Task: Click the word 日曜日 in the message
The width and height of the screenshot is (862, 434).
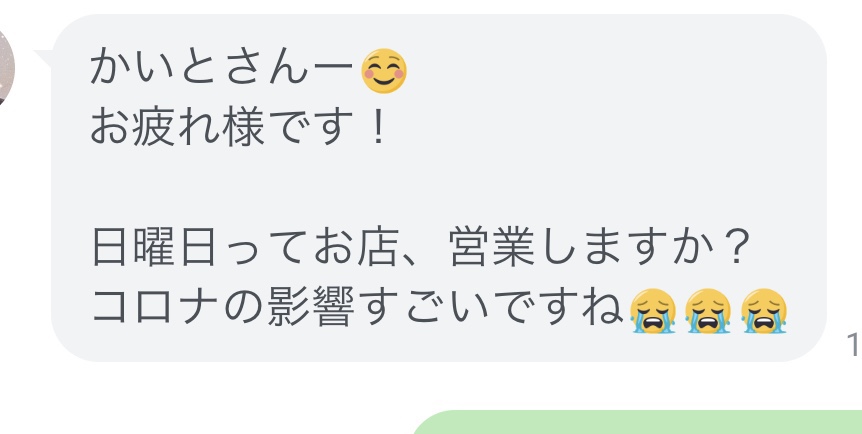Action: pyautogui.click(x=153, y=250)
